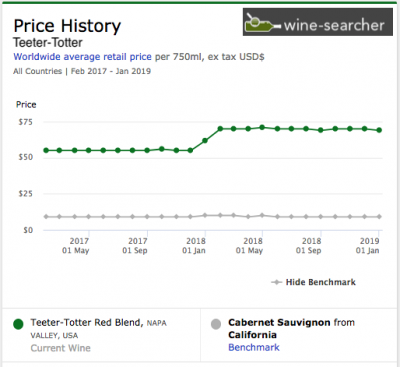Image resolution: width=400 pixels, height=367 pixels.
Task: Click gray Cabernet Sauvignon legend dot
Action: pyautogui.click(x=216, y=324)
